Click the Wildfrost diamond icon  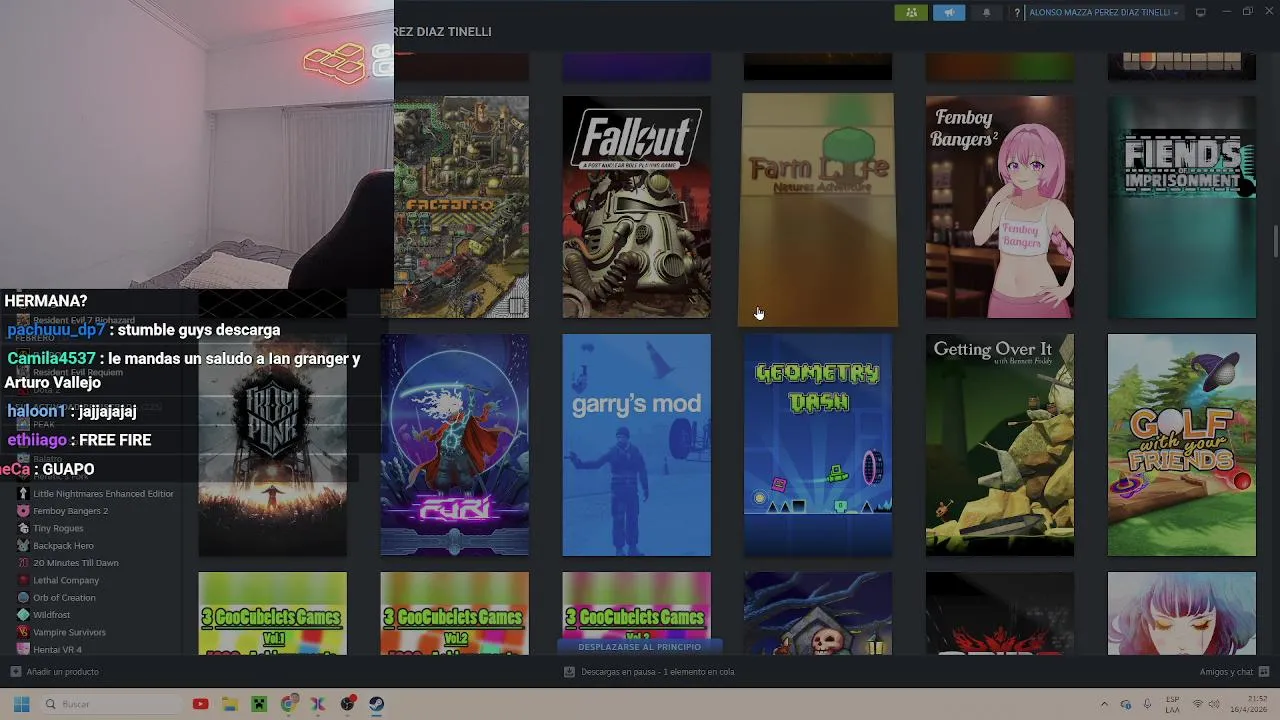(23, 615)
